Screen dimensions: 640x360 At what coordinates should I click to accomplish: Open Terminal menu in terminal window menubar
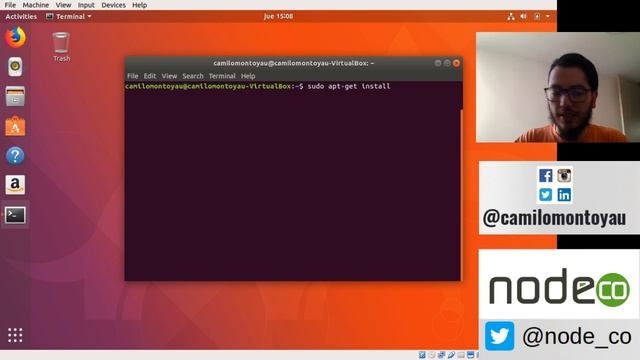222,76
